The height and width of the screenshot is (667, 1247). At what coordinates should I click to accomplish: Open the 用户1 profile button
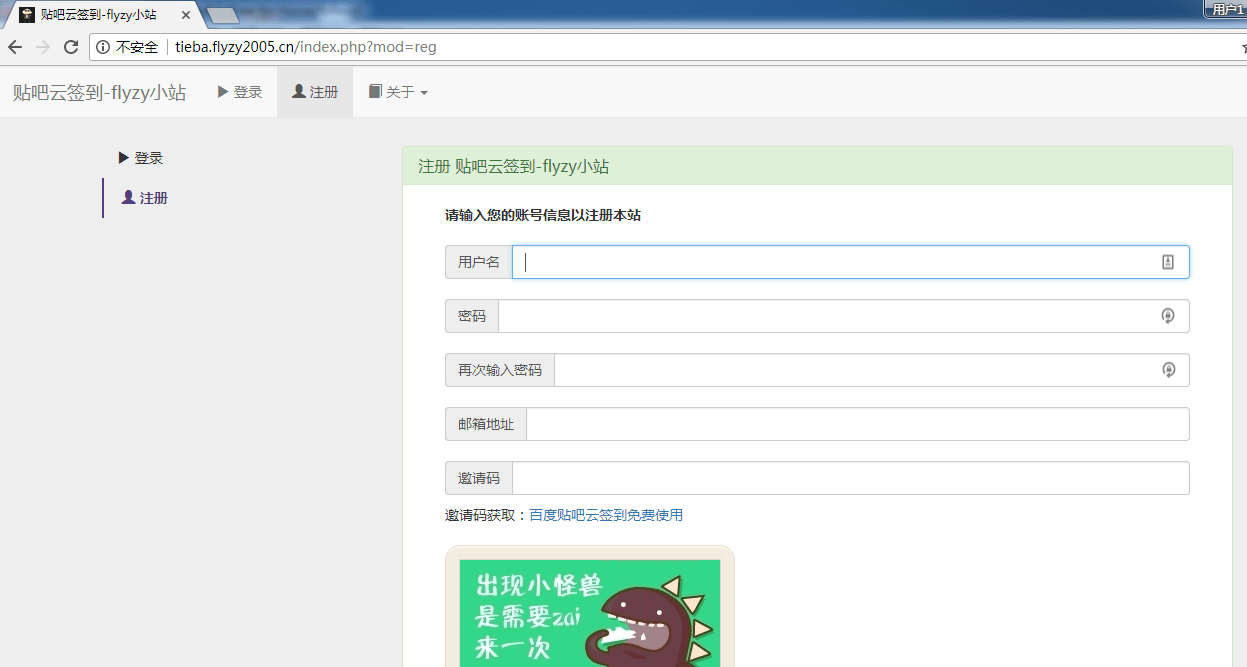click(x=1224, y=9)
